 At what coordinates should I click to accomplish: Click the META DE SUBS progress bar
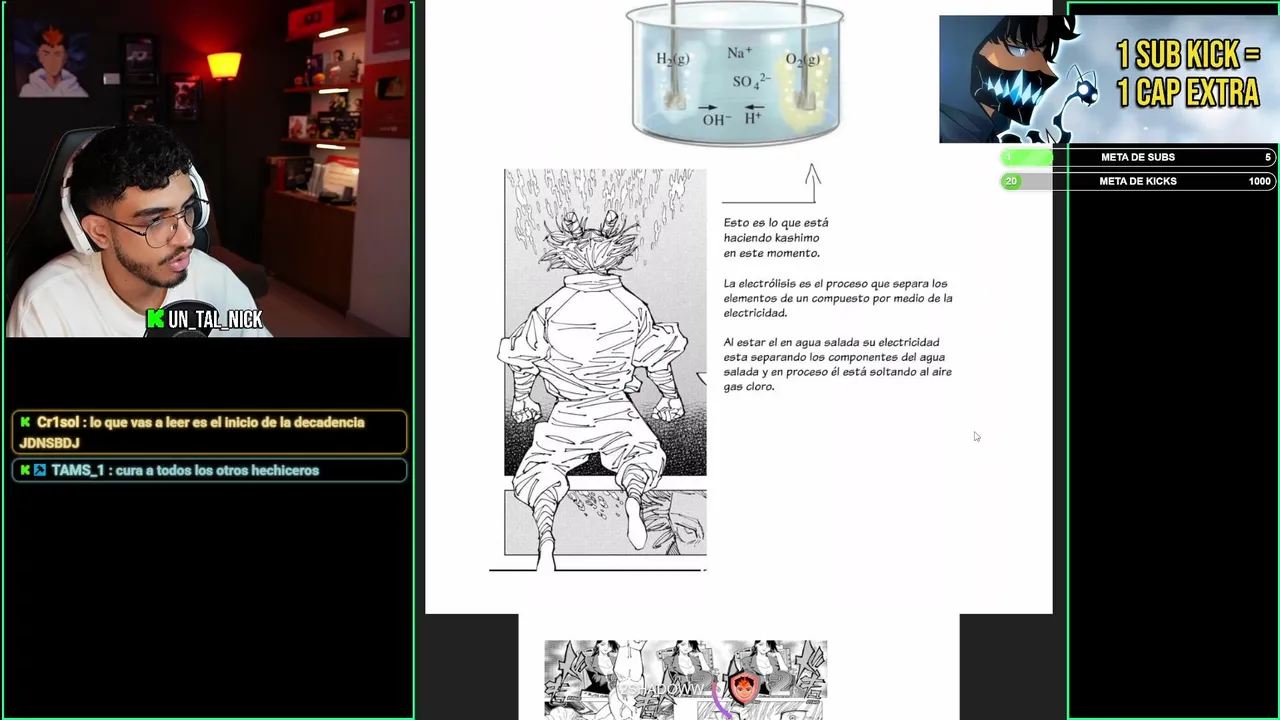tap(1137, 157)
